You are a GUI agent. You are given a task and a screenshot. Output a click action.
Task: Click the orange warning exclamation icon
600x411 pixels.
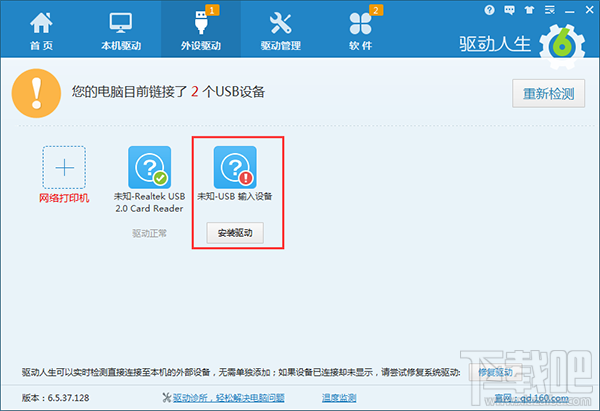point(36,93)
